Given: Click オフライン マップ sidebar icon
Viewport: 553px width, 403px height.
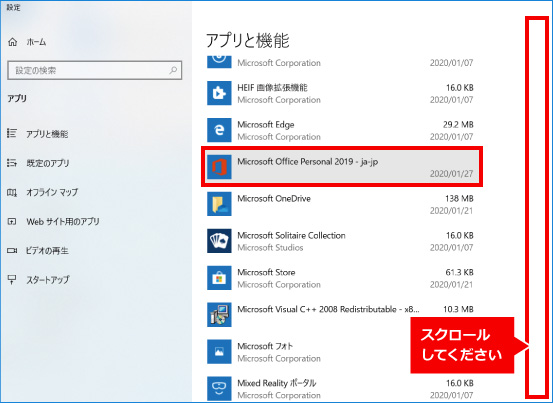Looking at the screenshot, I should (x=12, y=192).
